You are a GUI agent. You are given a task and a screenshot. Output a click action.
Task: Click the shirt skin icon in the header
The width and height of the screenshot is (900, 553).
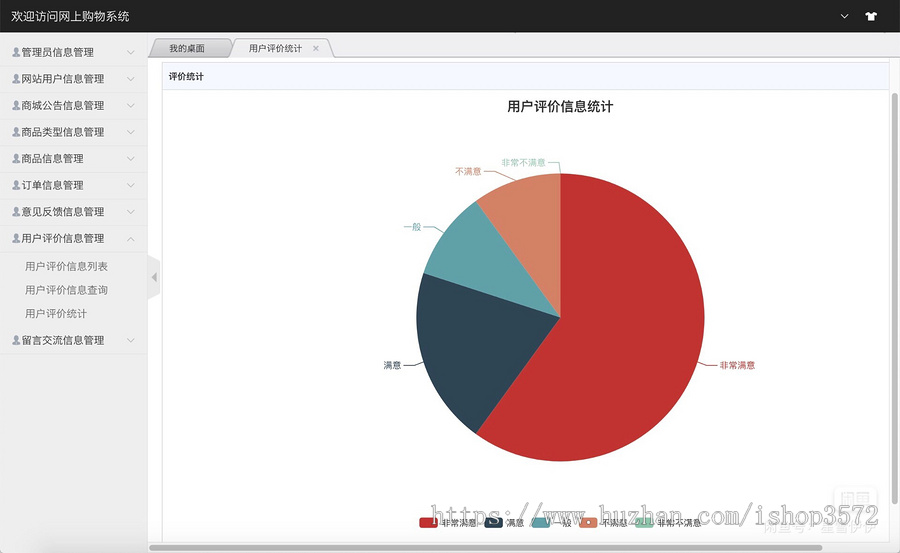[871, 16]
